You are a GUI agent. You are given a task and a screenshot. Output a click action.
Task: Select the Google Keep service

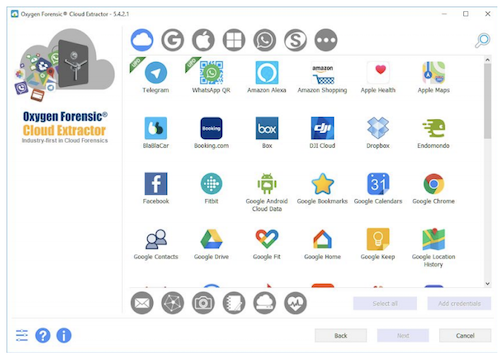click(378, 244)
